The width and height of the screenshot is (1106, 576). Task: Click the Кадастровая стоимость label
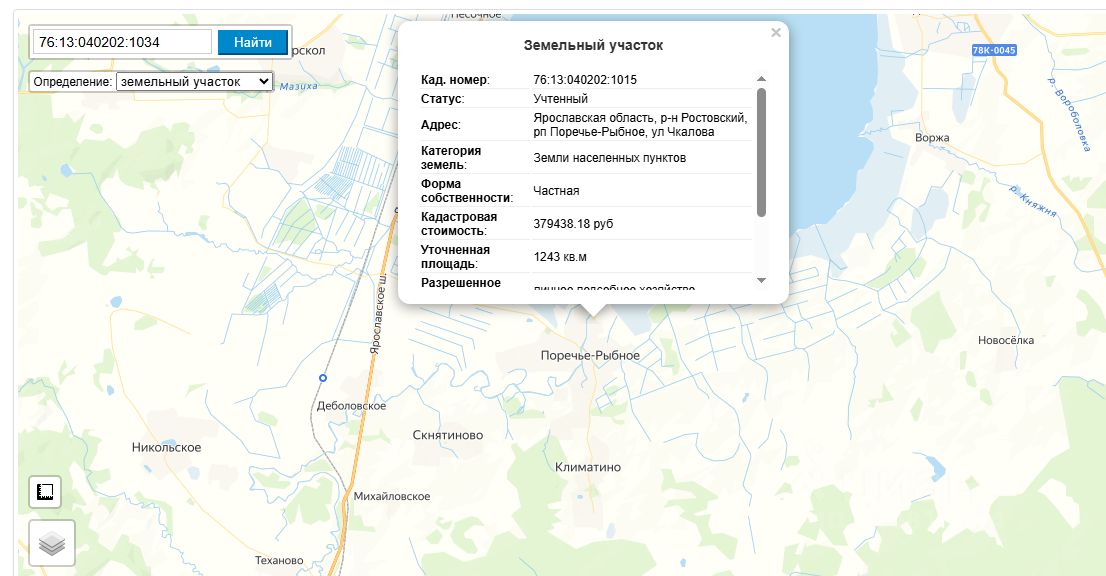[459, 224]
